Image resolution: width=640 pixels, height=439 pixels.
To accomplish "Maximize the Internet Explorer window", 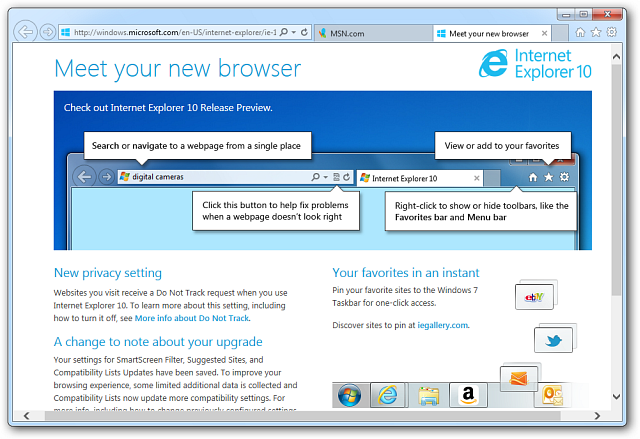I will click(584, 15).
